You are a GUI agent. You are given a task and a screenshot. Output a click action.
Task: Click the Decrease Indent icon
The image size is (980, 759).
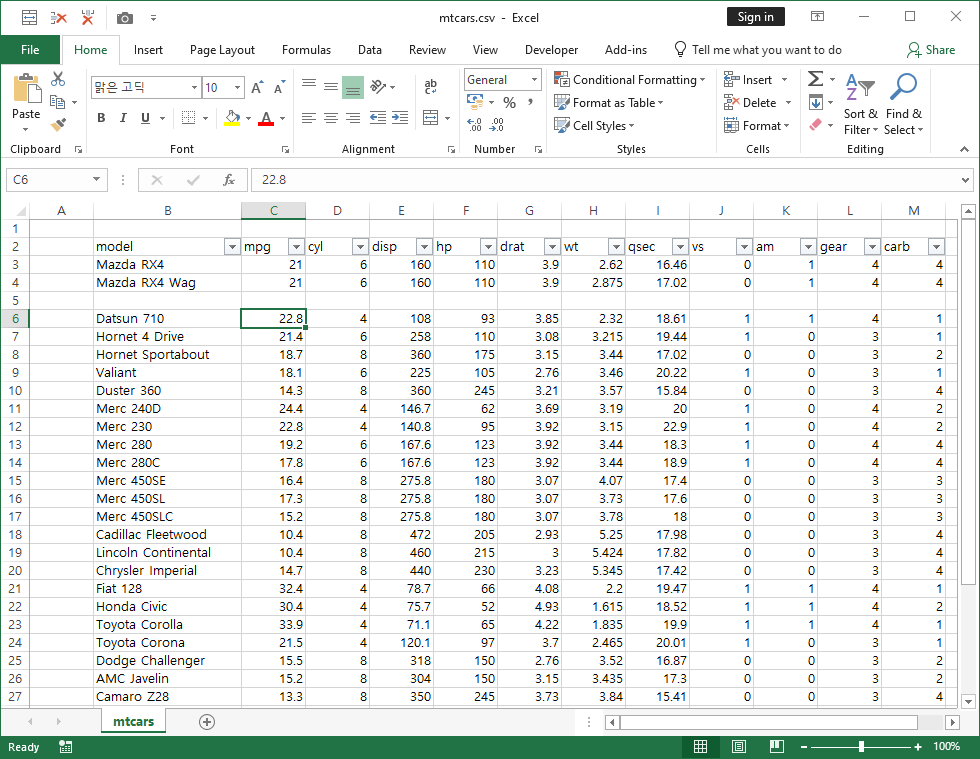[378, 118]
